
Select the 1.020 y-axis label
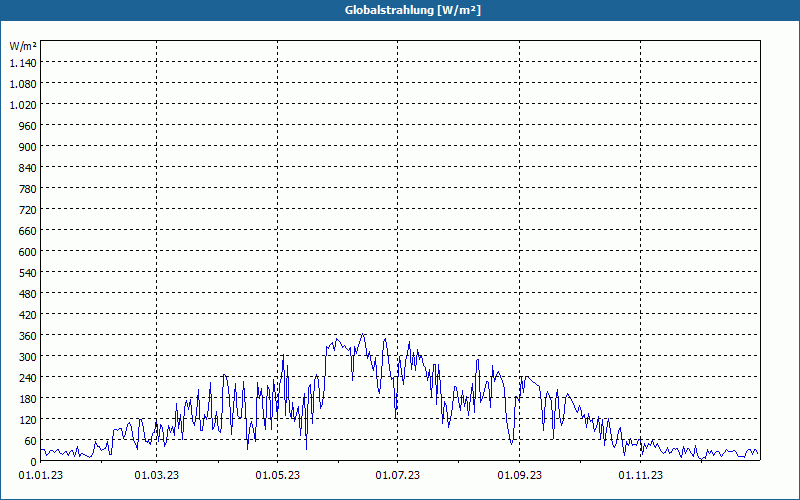(x=23, y=105)
